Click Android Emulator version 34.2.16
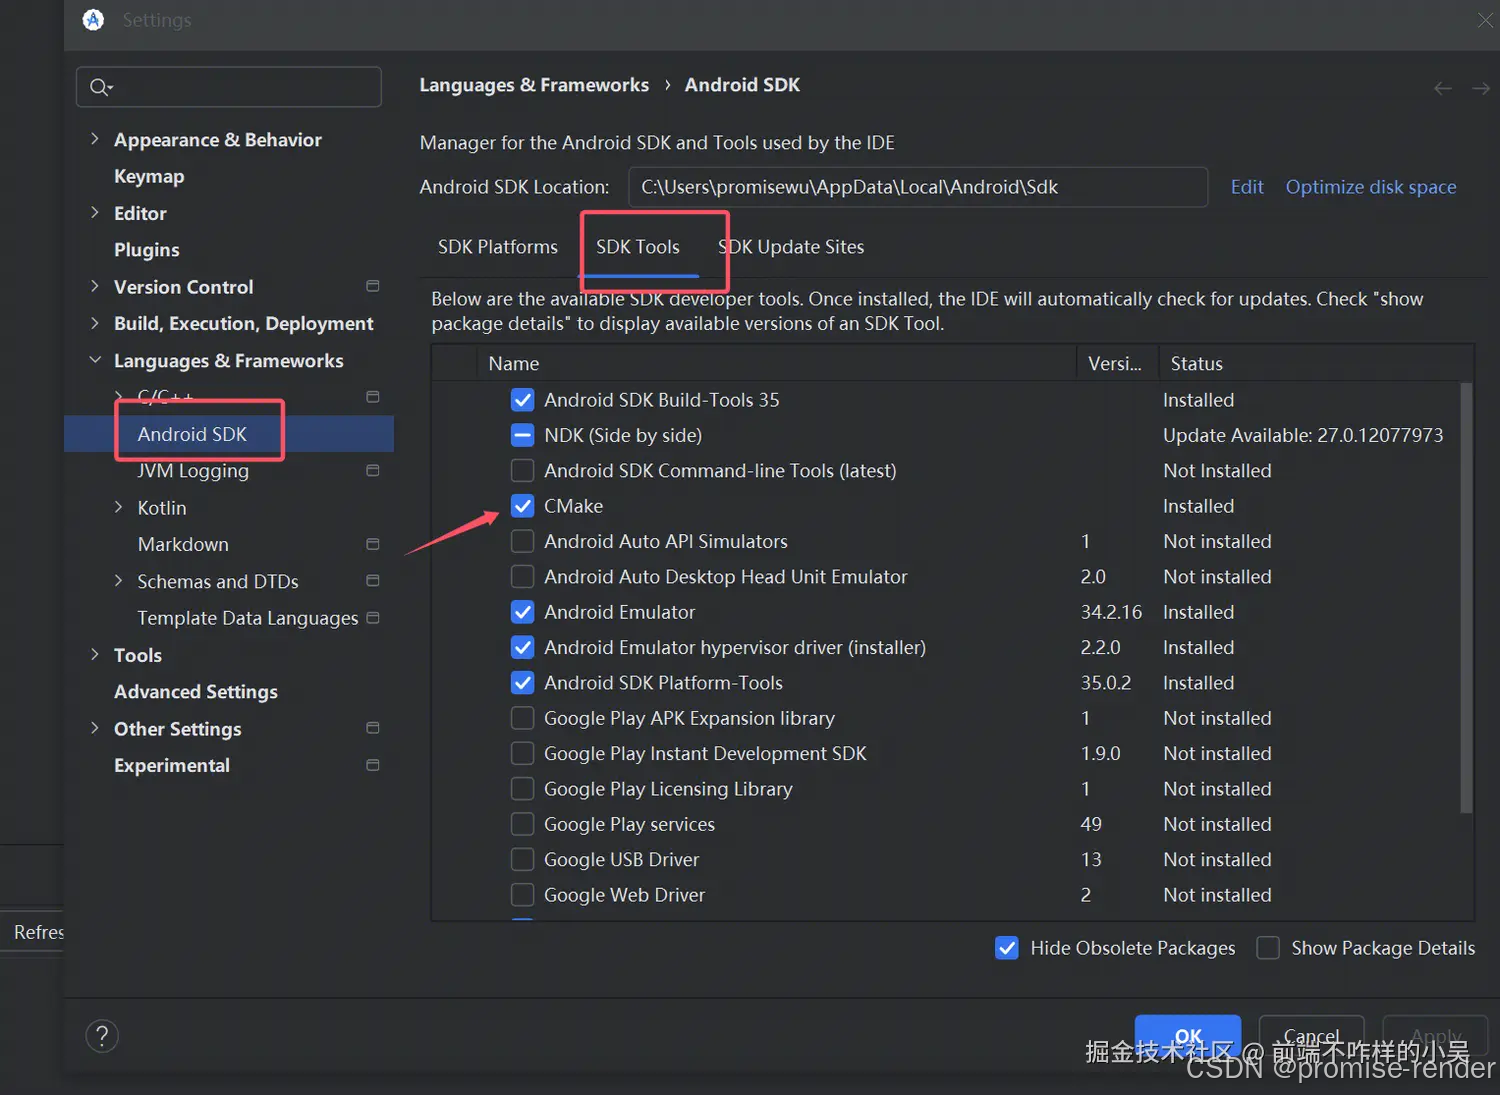1500x1095 pixels. [1111, 612]
